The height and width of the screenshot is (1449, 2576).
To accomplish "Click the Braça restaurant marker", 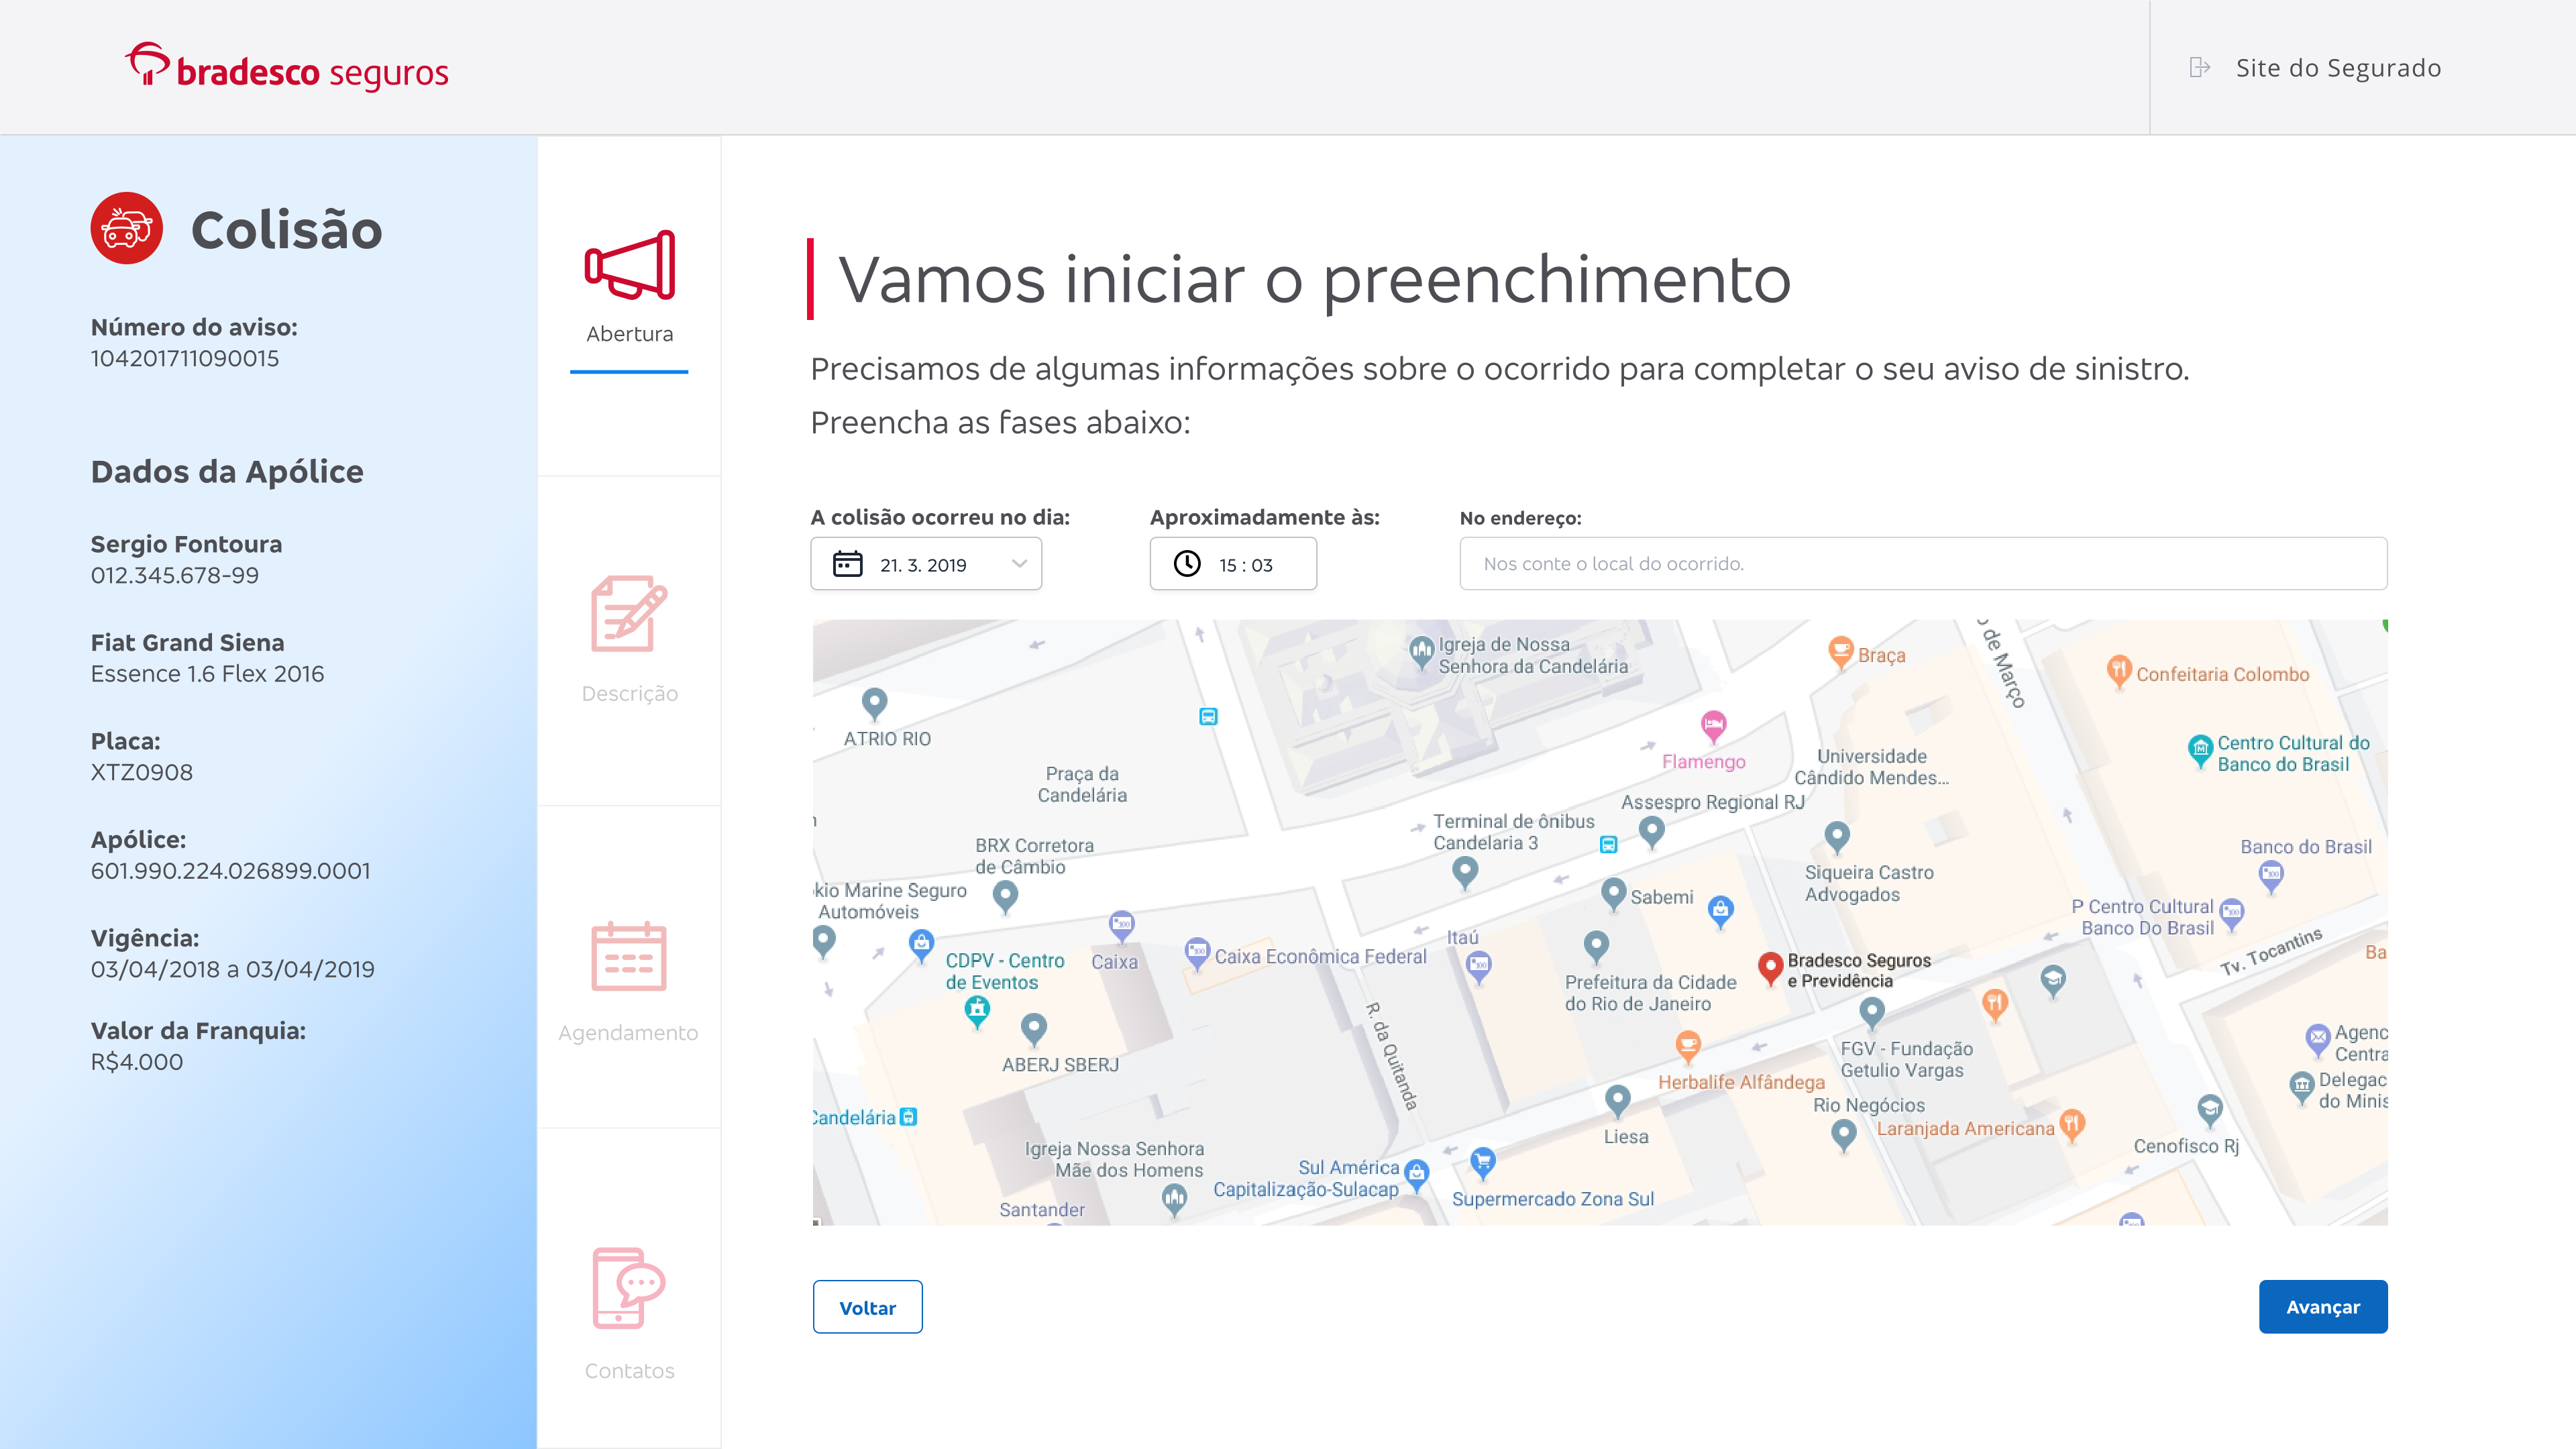I will coord(1840,653).
